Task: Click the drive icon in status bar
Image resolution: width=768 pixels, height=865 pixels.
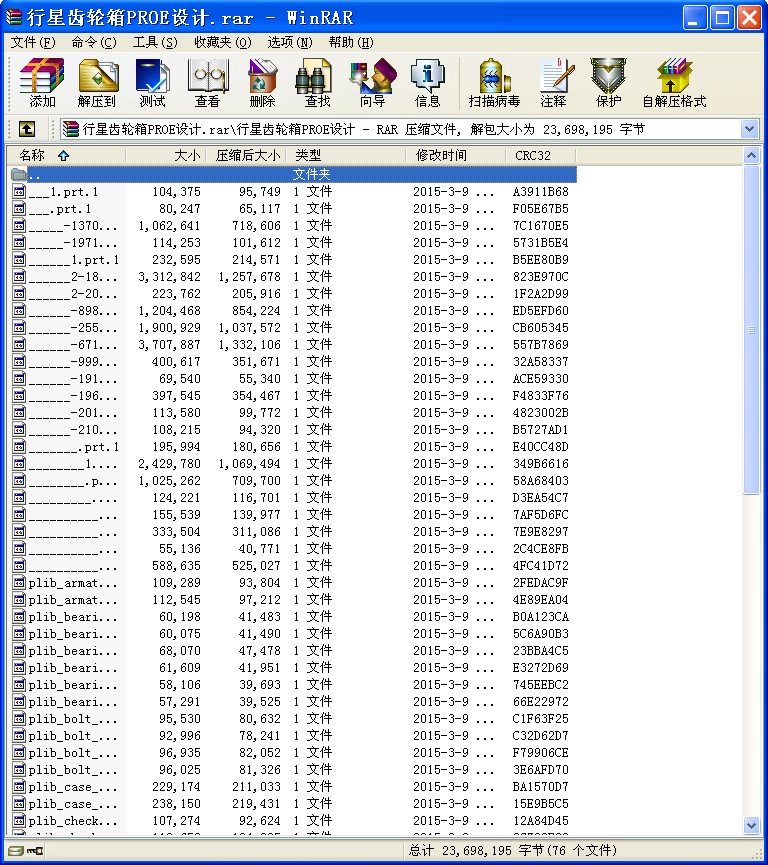Action: coord(16,851)
